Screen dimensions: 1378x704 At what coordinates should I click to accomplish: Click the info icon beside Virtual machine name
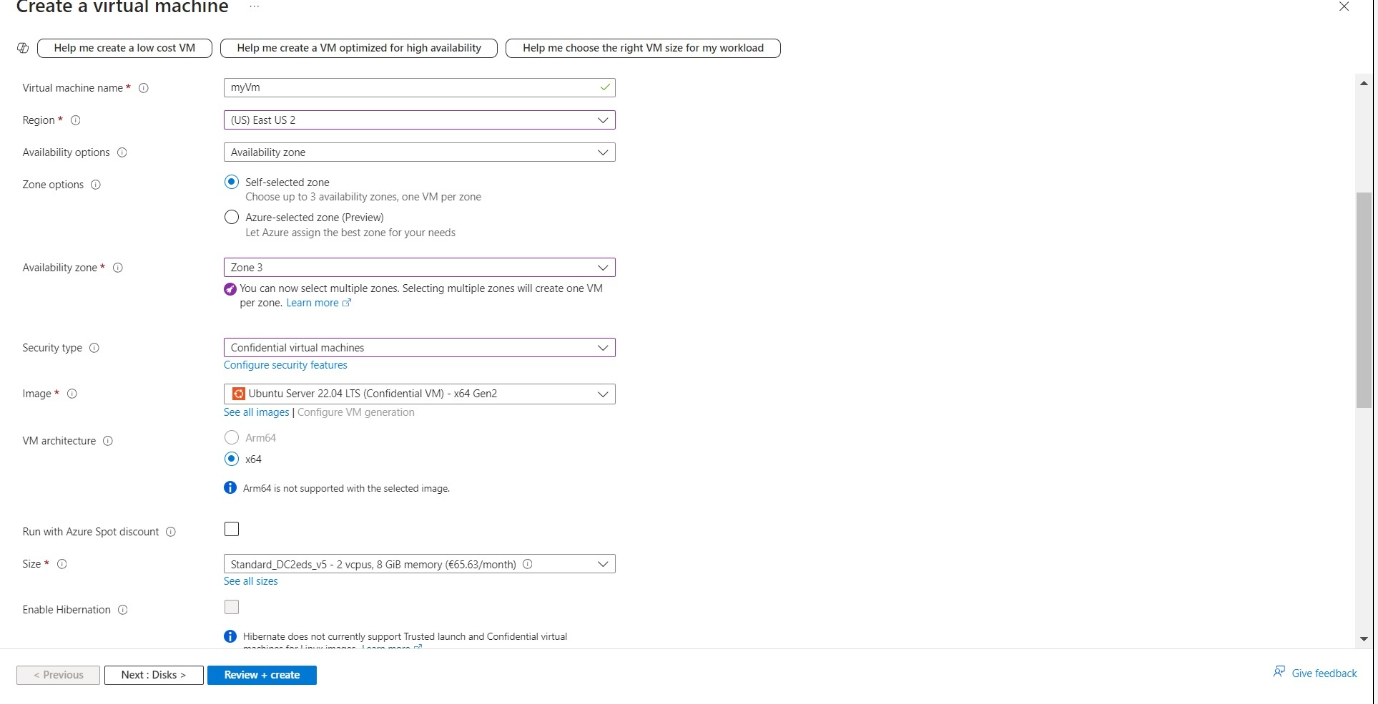pos(144,88)
